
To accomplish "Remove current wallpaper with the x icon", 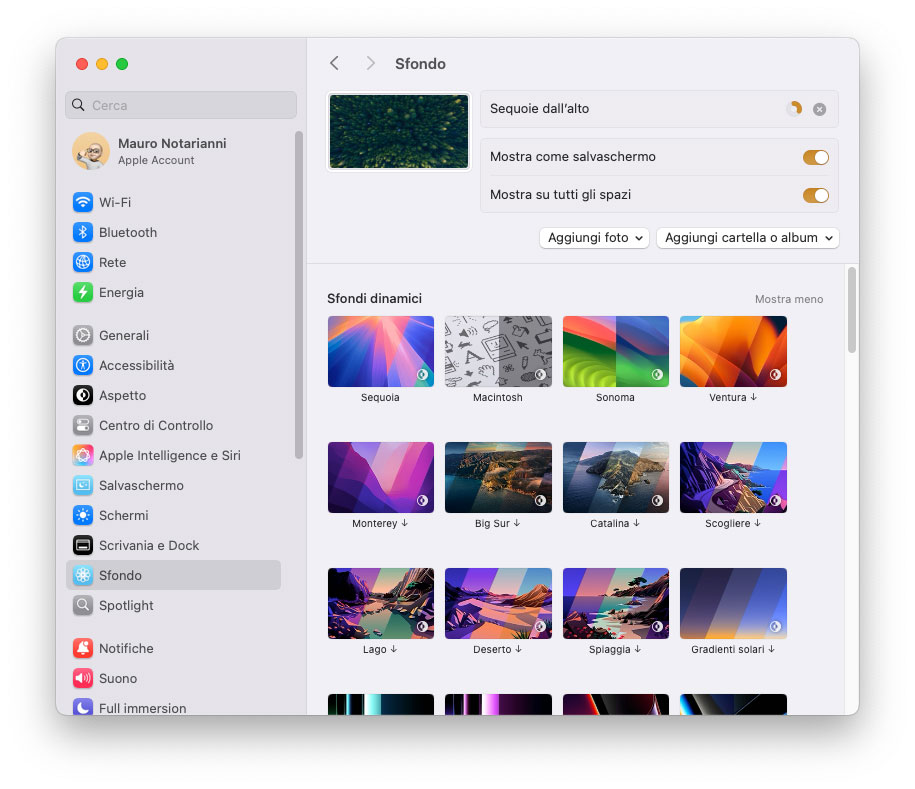I will tap(819, 110).
